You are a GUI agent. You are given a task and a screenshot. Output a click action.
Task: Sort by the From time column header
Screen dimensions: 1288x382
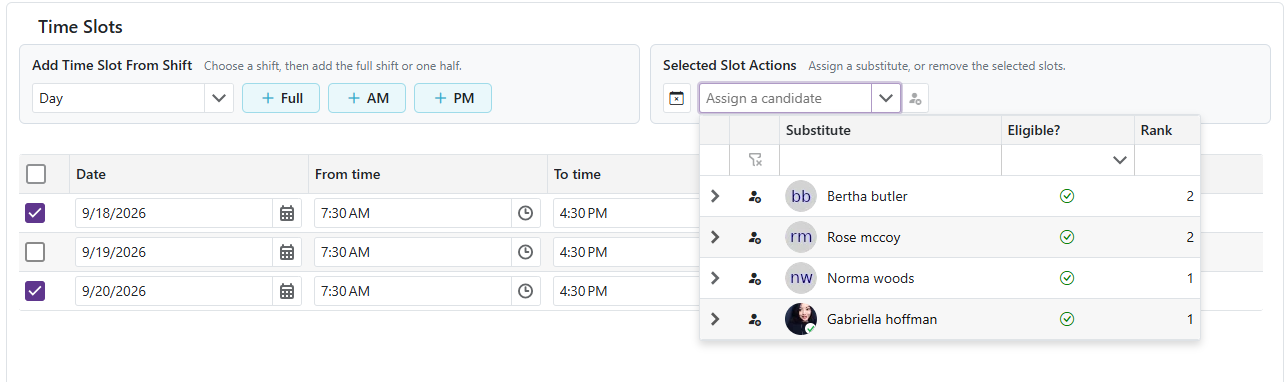coord(427,174)
